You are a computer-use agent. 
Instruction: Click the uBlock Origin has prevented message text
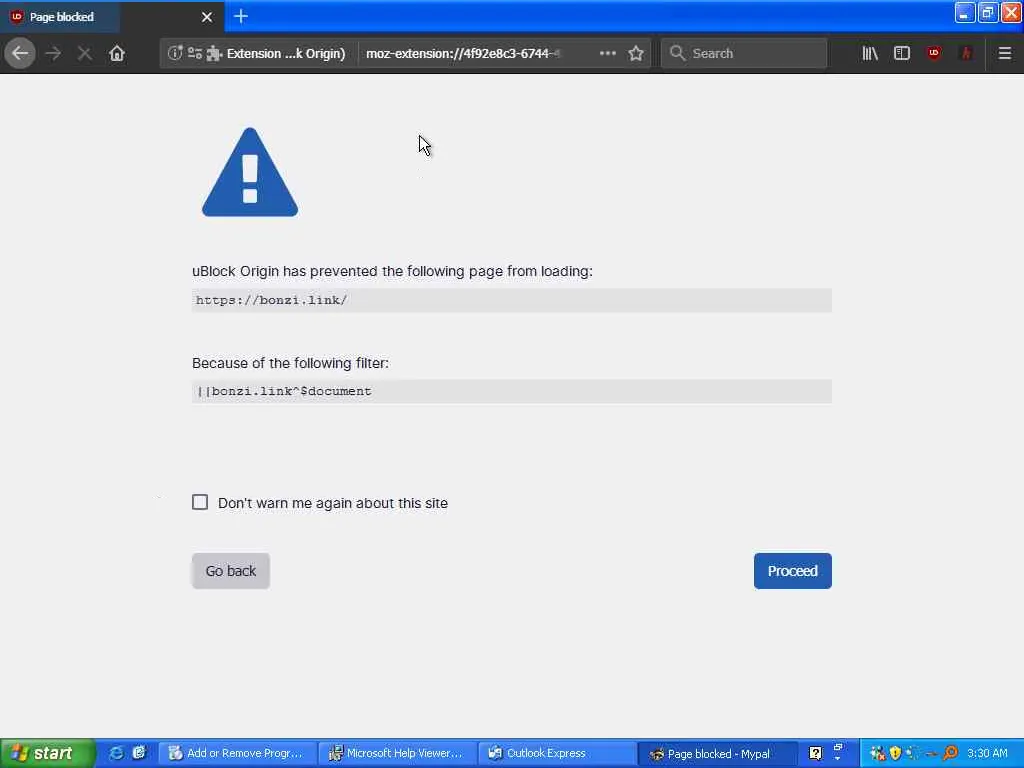pyautogui.click(x=392, y=271)
